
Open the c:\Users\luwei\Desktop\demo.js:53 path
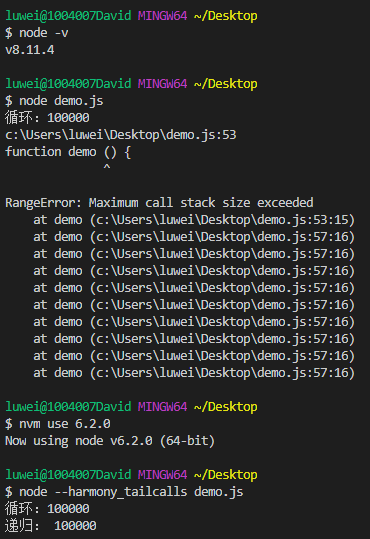(121, 135)
